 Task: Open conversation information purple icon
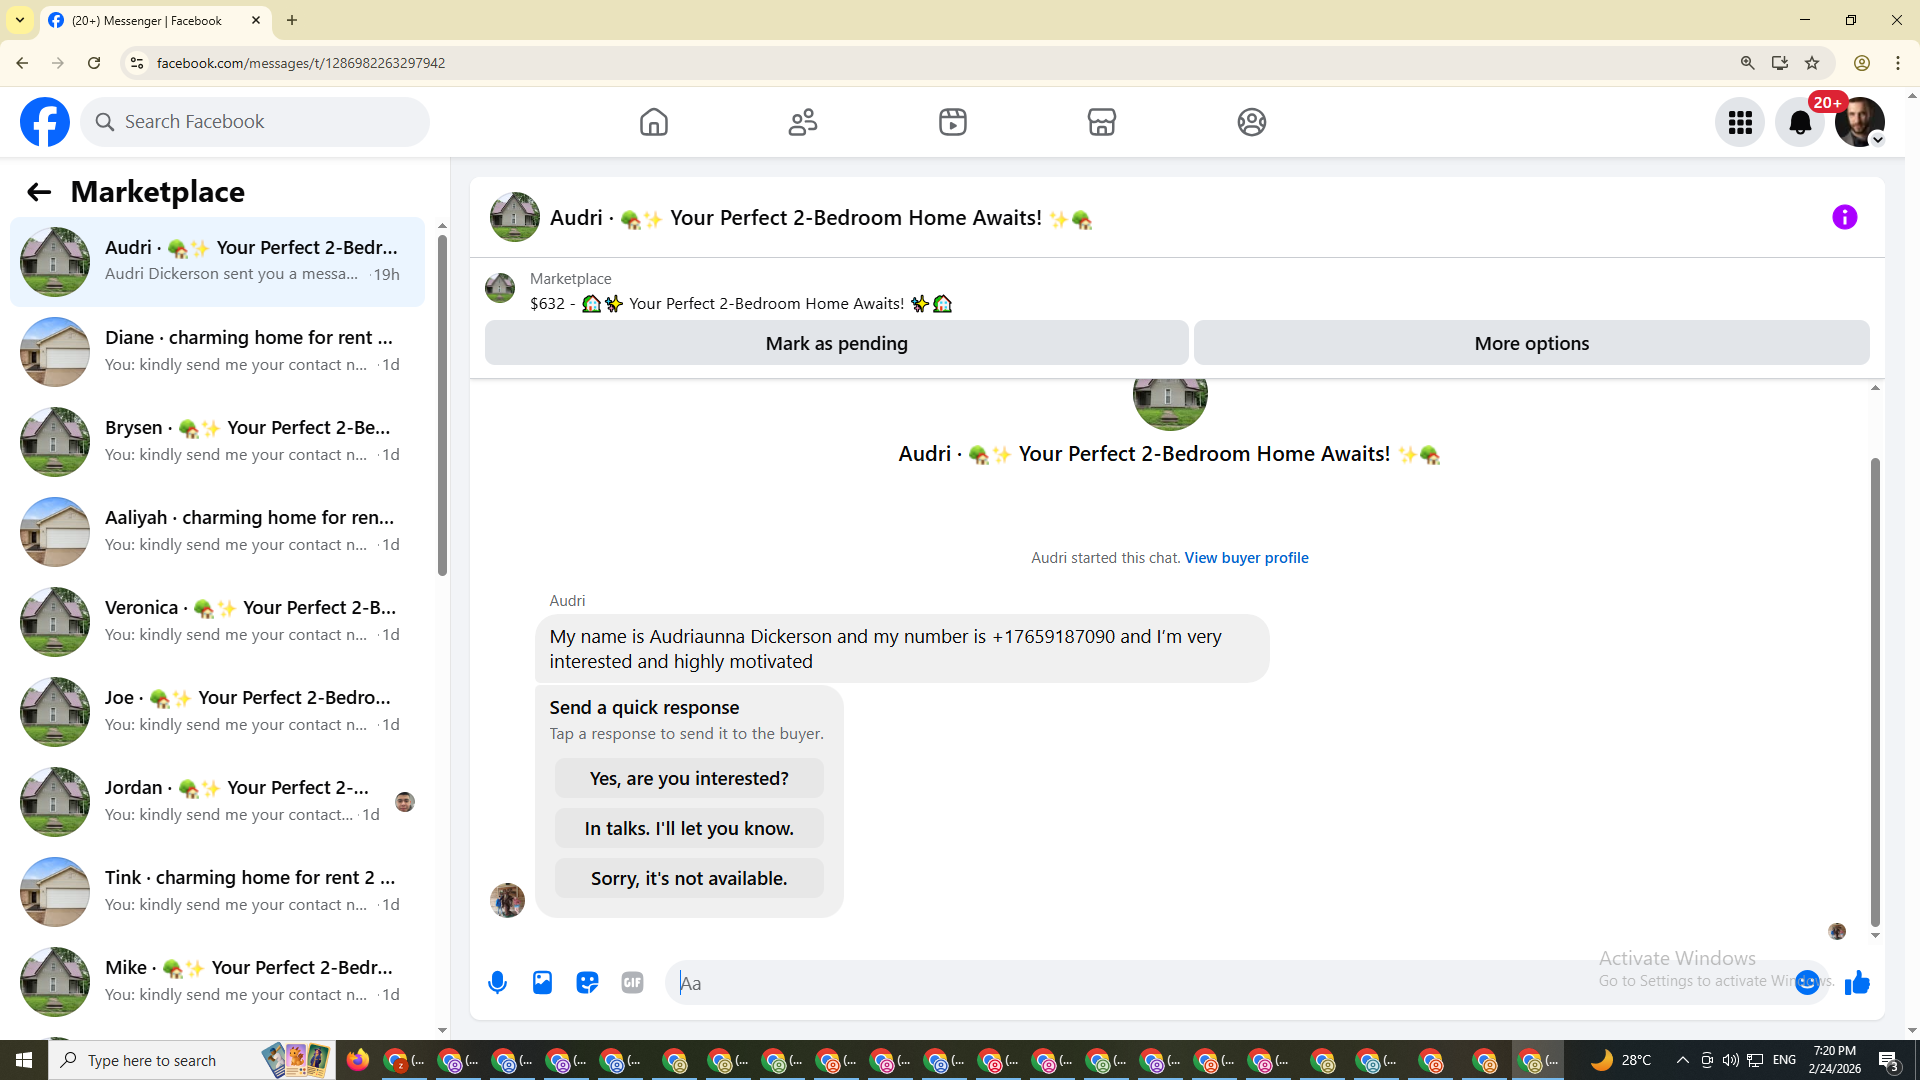[x=1844, y=217]
